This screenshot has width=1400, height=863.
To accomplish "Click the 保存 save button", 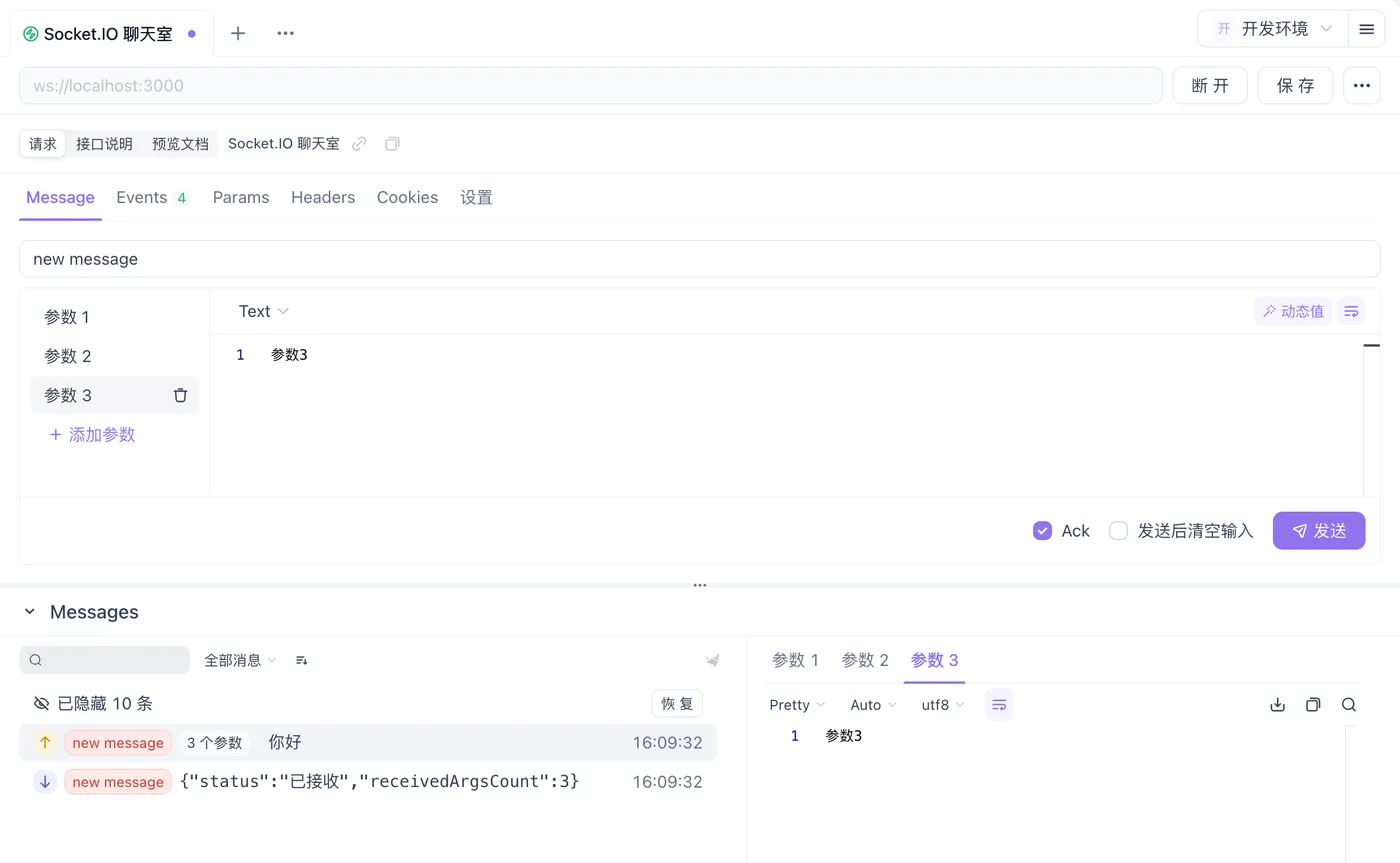I will 1295,86.
